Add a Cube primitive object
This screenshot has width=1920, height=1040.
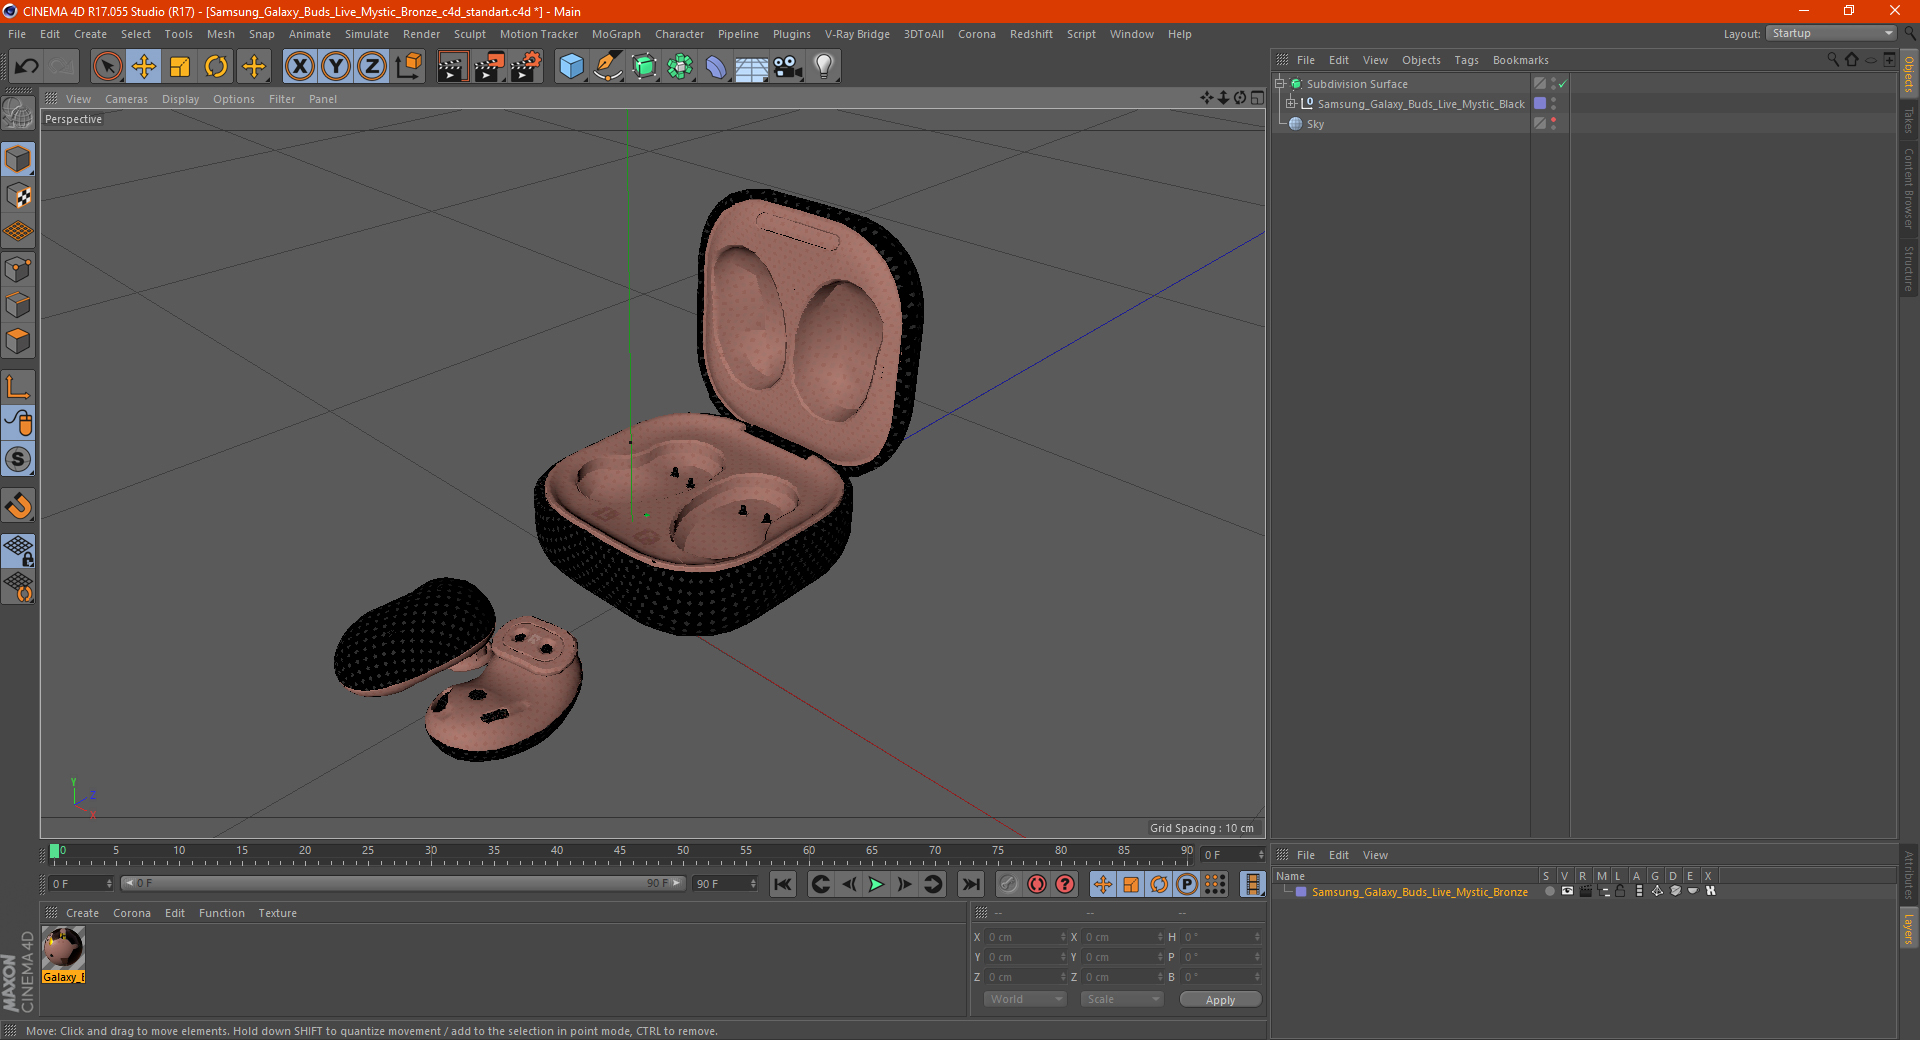coord(571,67)
